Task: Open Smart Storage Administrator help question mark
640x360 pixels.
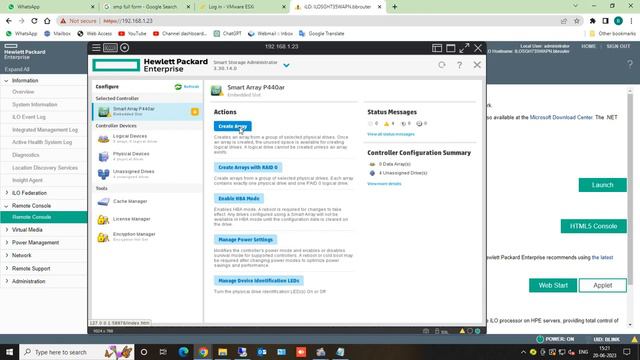Action: click(459, 65)
